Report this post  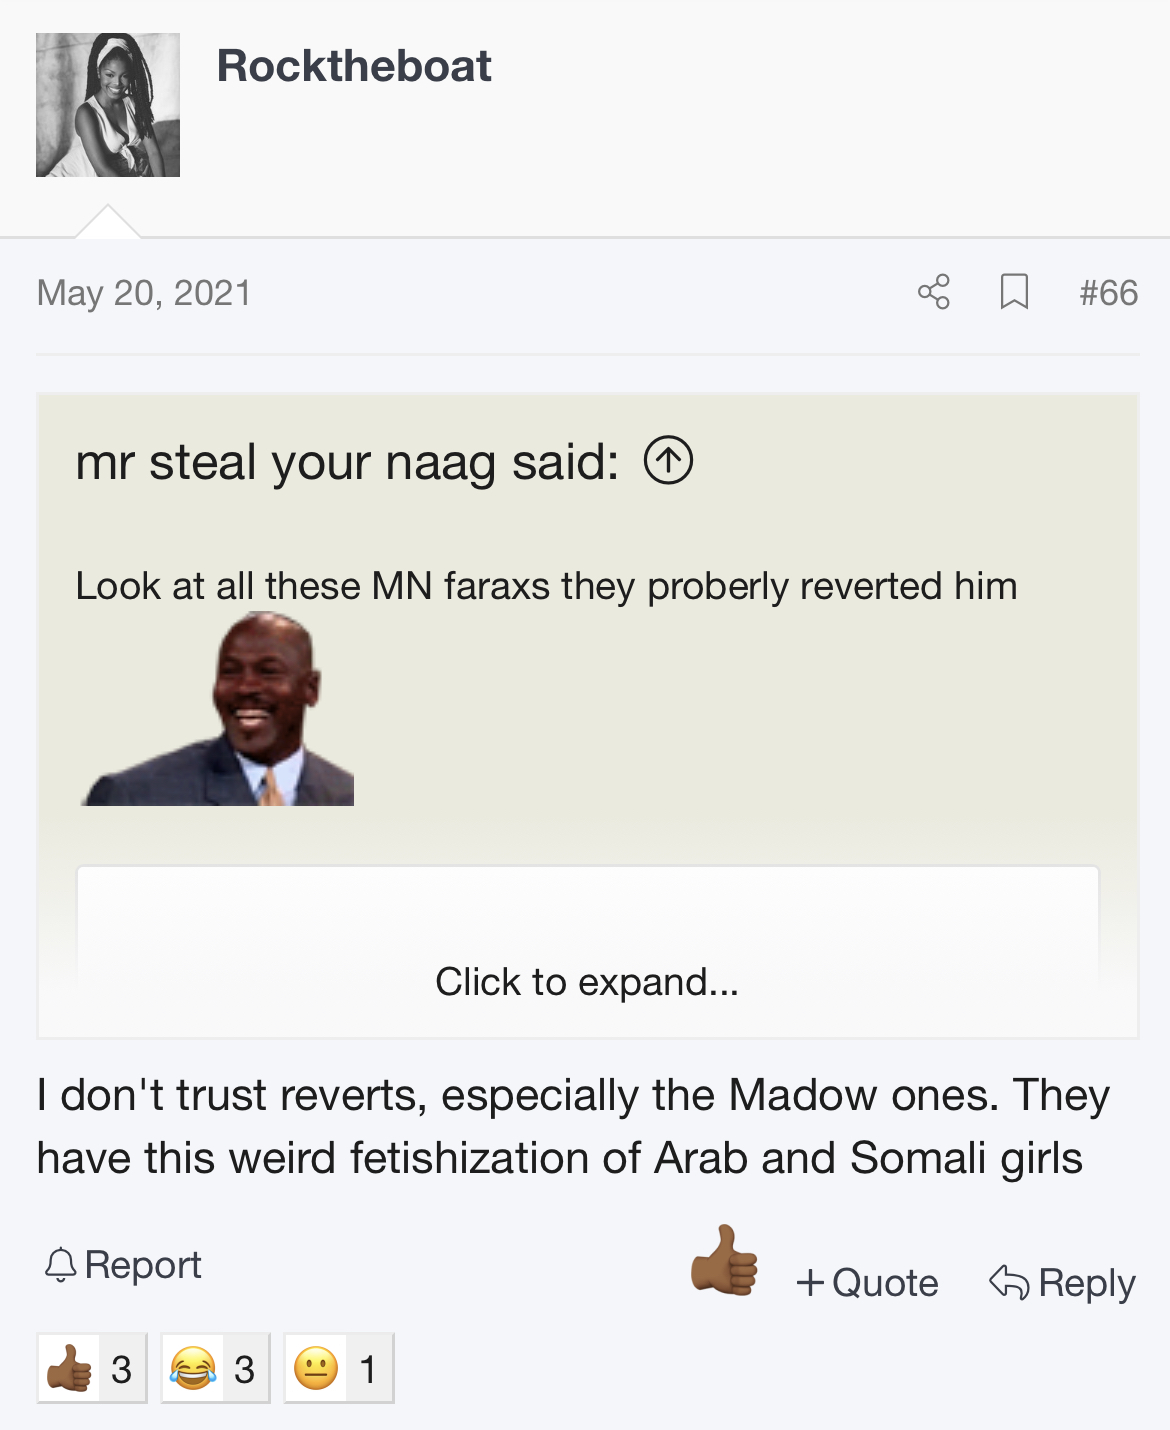(x=123, y=1265)
